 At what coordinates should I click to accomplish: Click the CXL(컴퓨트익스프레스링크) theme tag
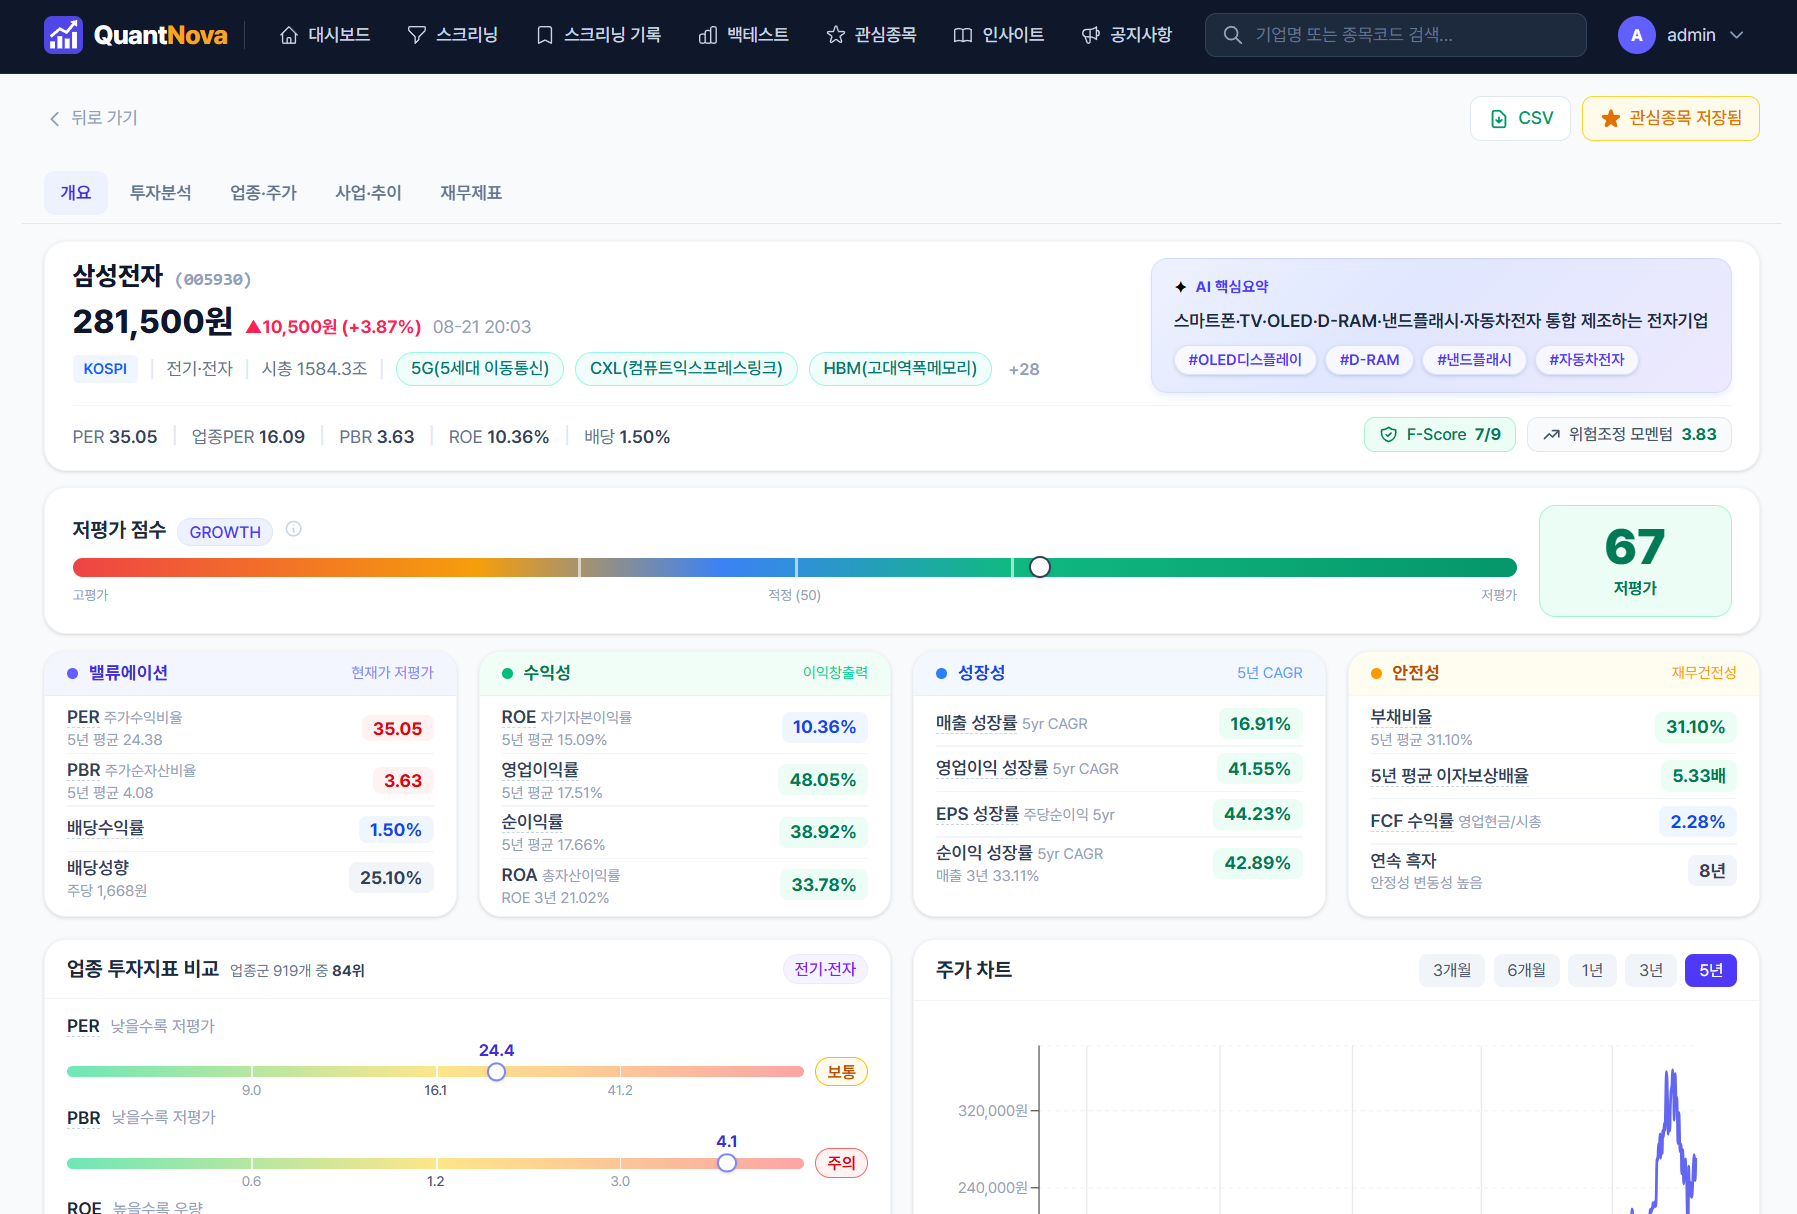(686, 369)
